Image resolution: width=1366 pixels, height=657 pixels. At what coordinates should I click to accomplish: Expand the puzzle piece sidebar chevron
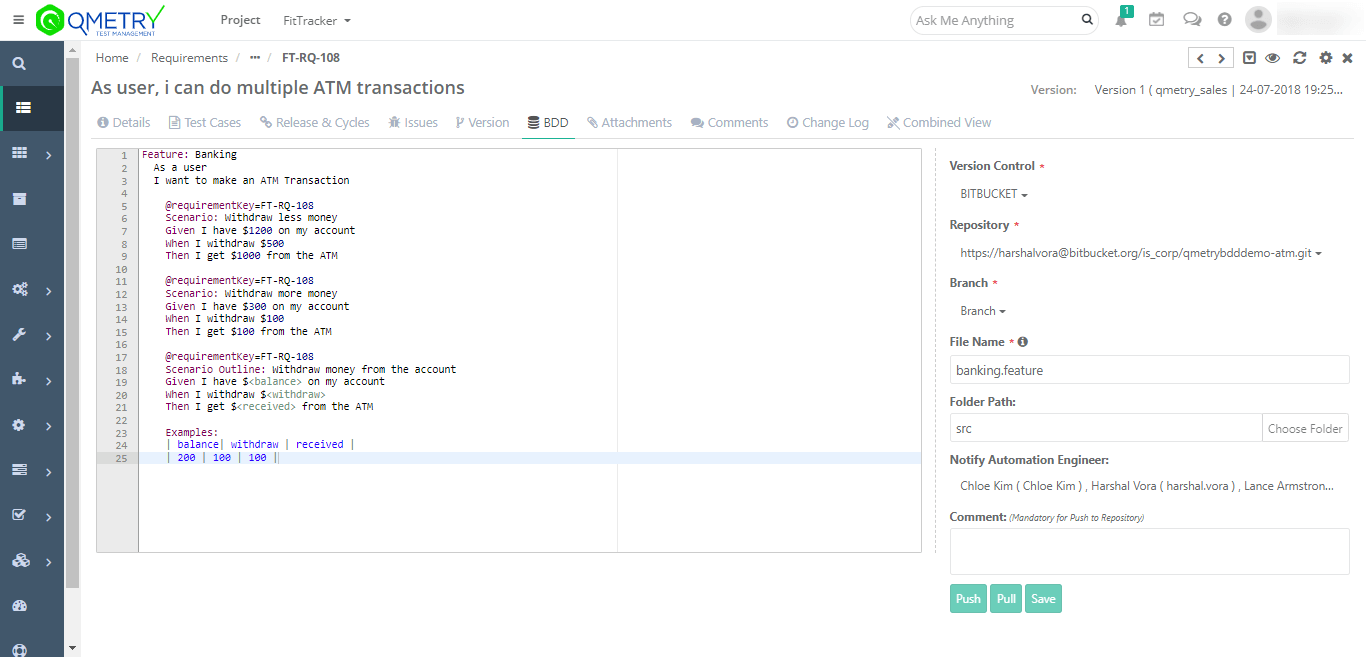(x=48, y=382)
